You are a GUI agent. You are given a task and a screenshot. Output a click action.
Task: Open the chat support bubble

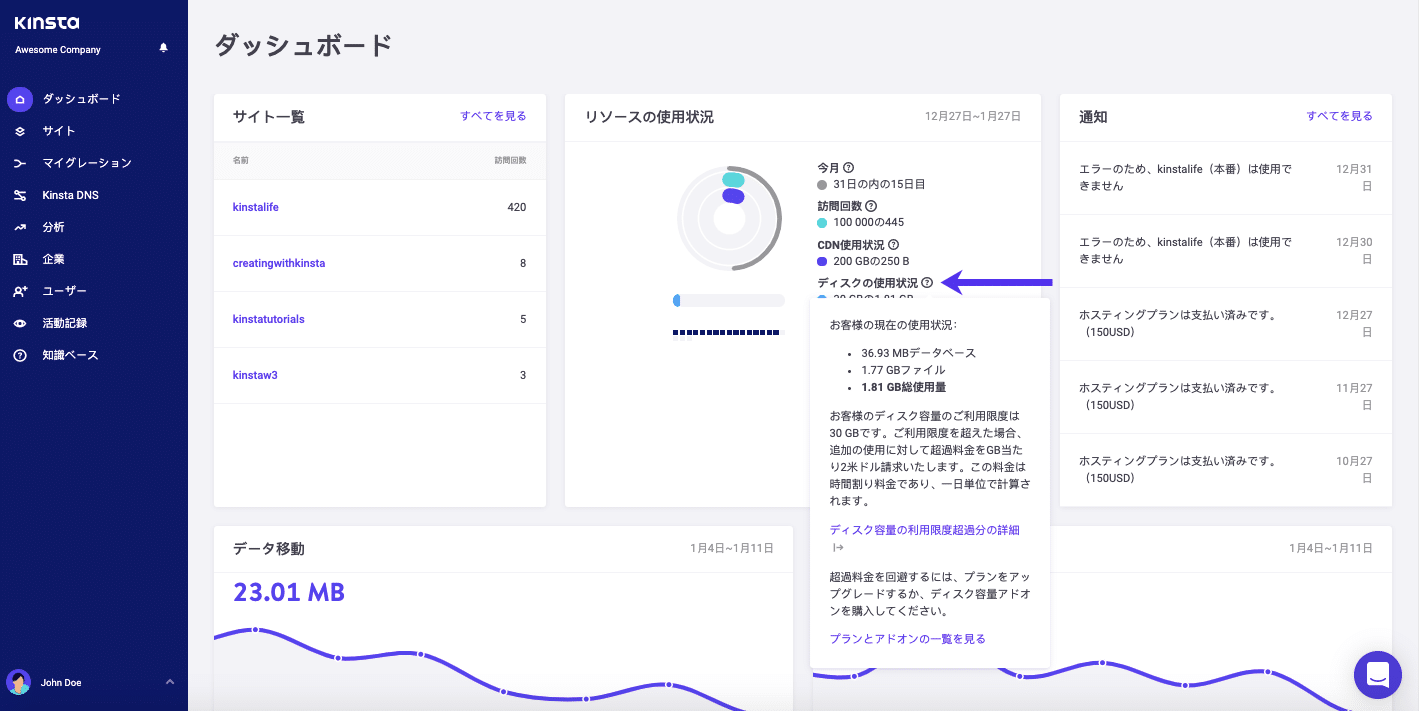[x=1378, y=675]
